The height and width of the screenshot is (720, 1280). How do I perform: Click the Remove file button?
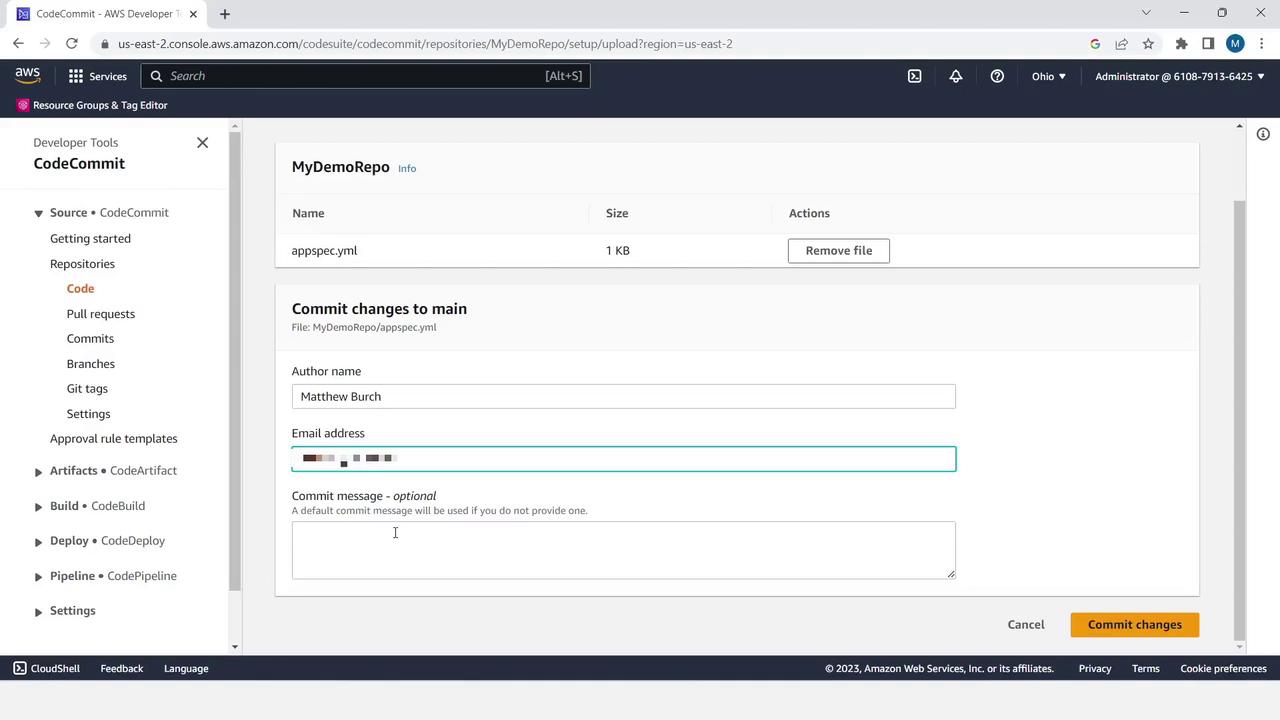point(838,251)
